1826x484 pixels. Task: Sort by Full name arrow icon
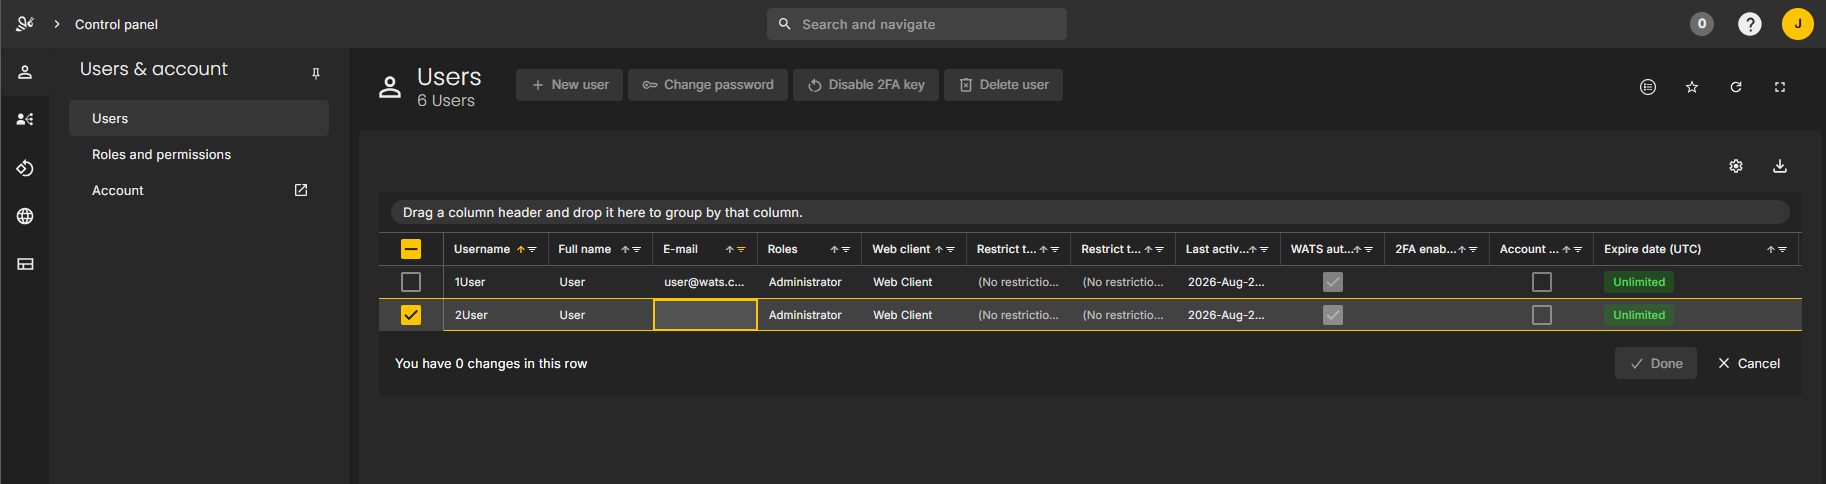[x=625, y=249]
